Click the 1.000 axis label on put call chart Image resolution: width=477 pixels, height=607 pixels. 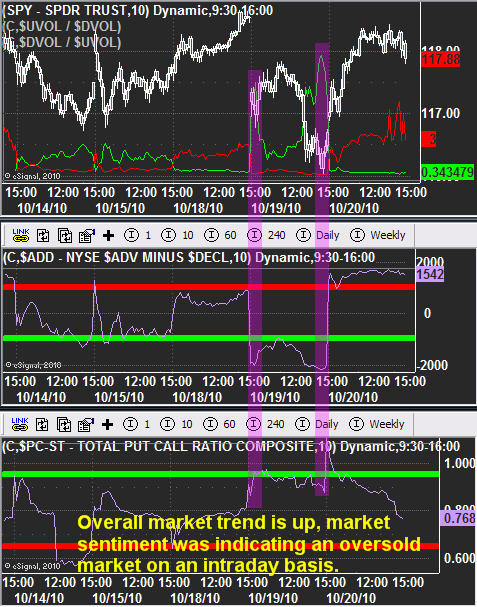[x=459, y=463]
